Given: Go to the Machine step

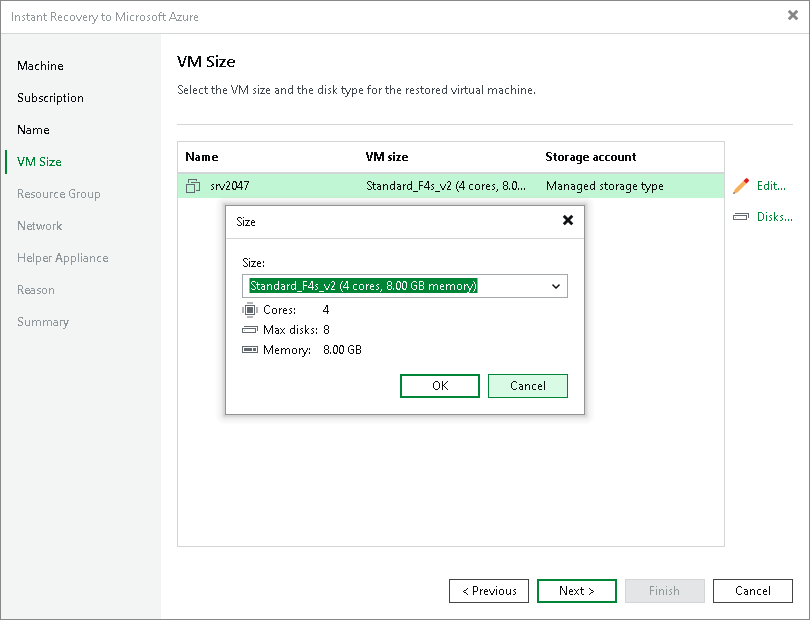Looking at the screenshot, I should 40,66.
